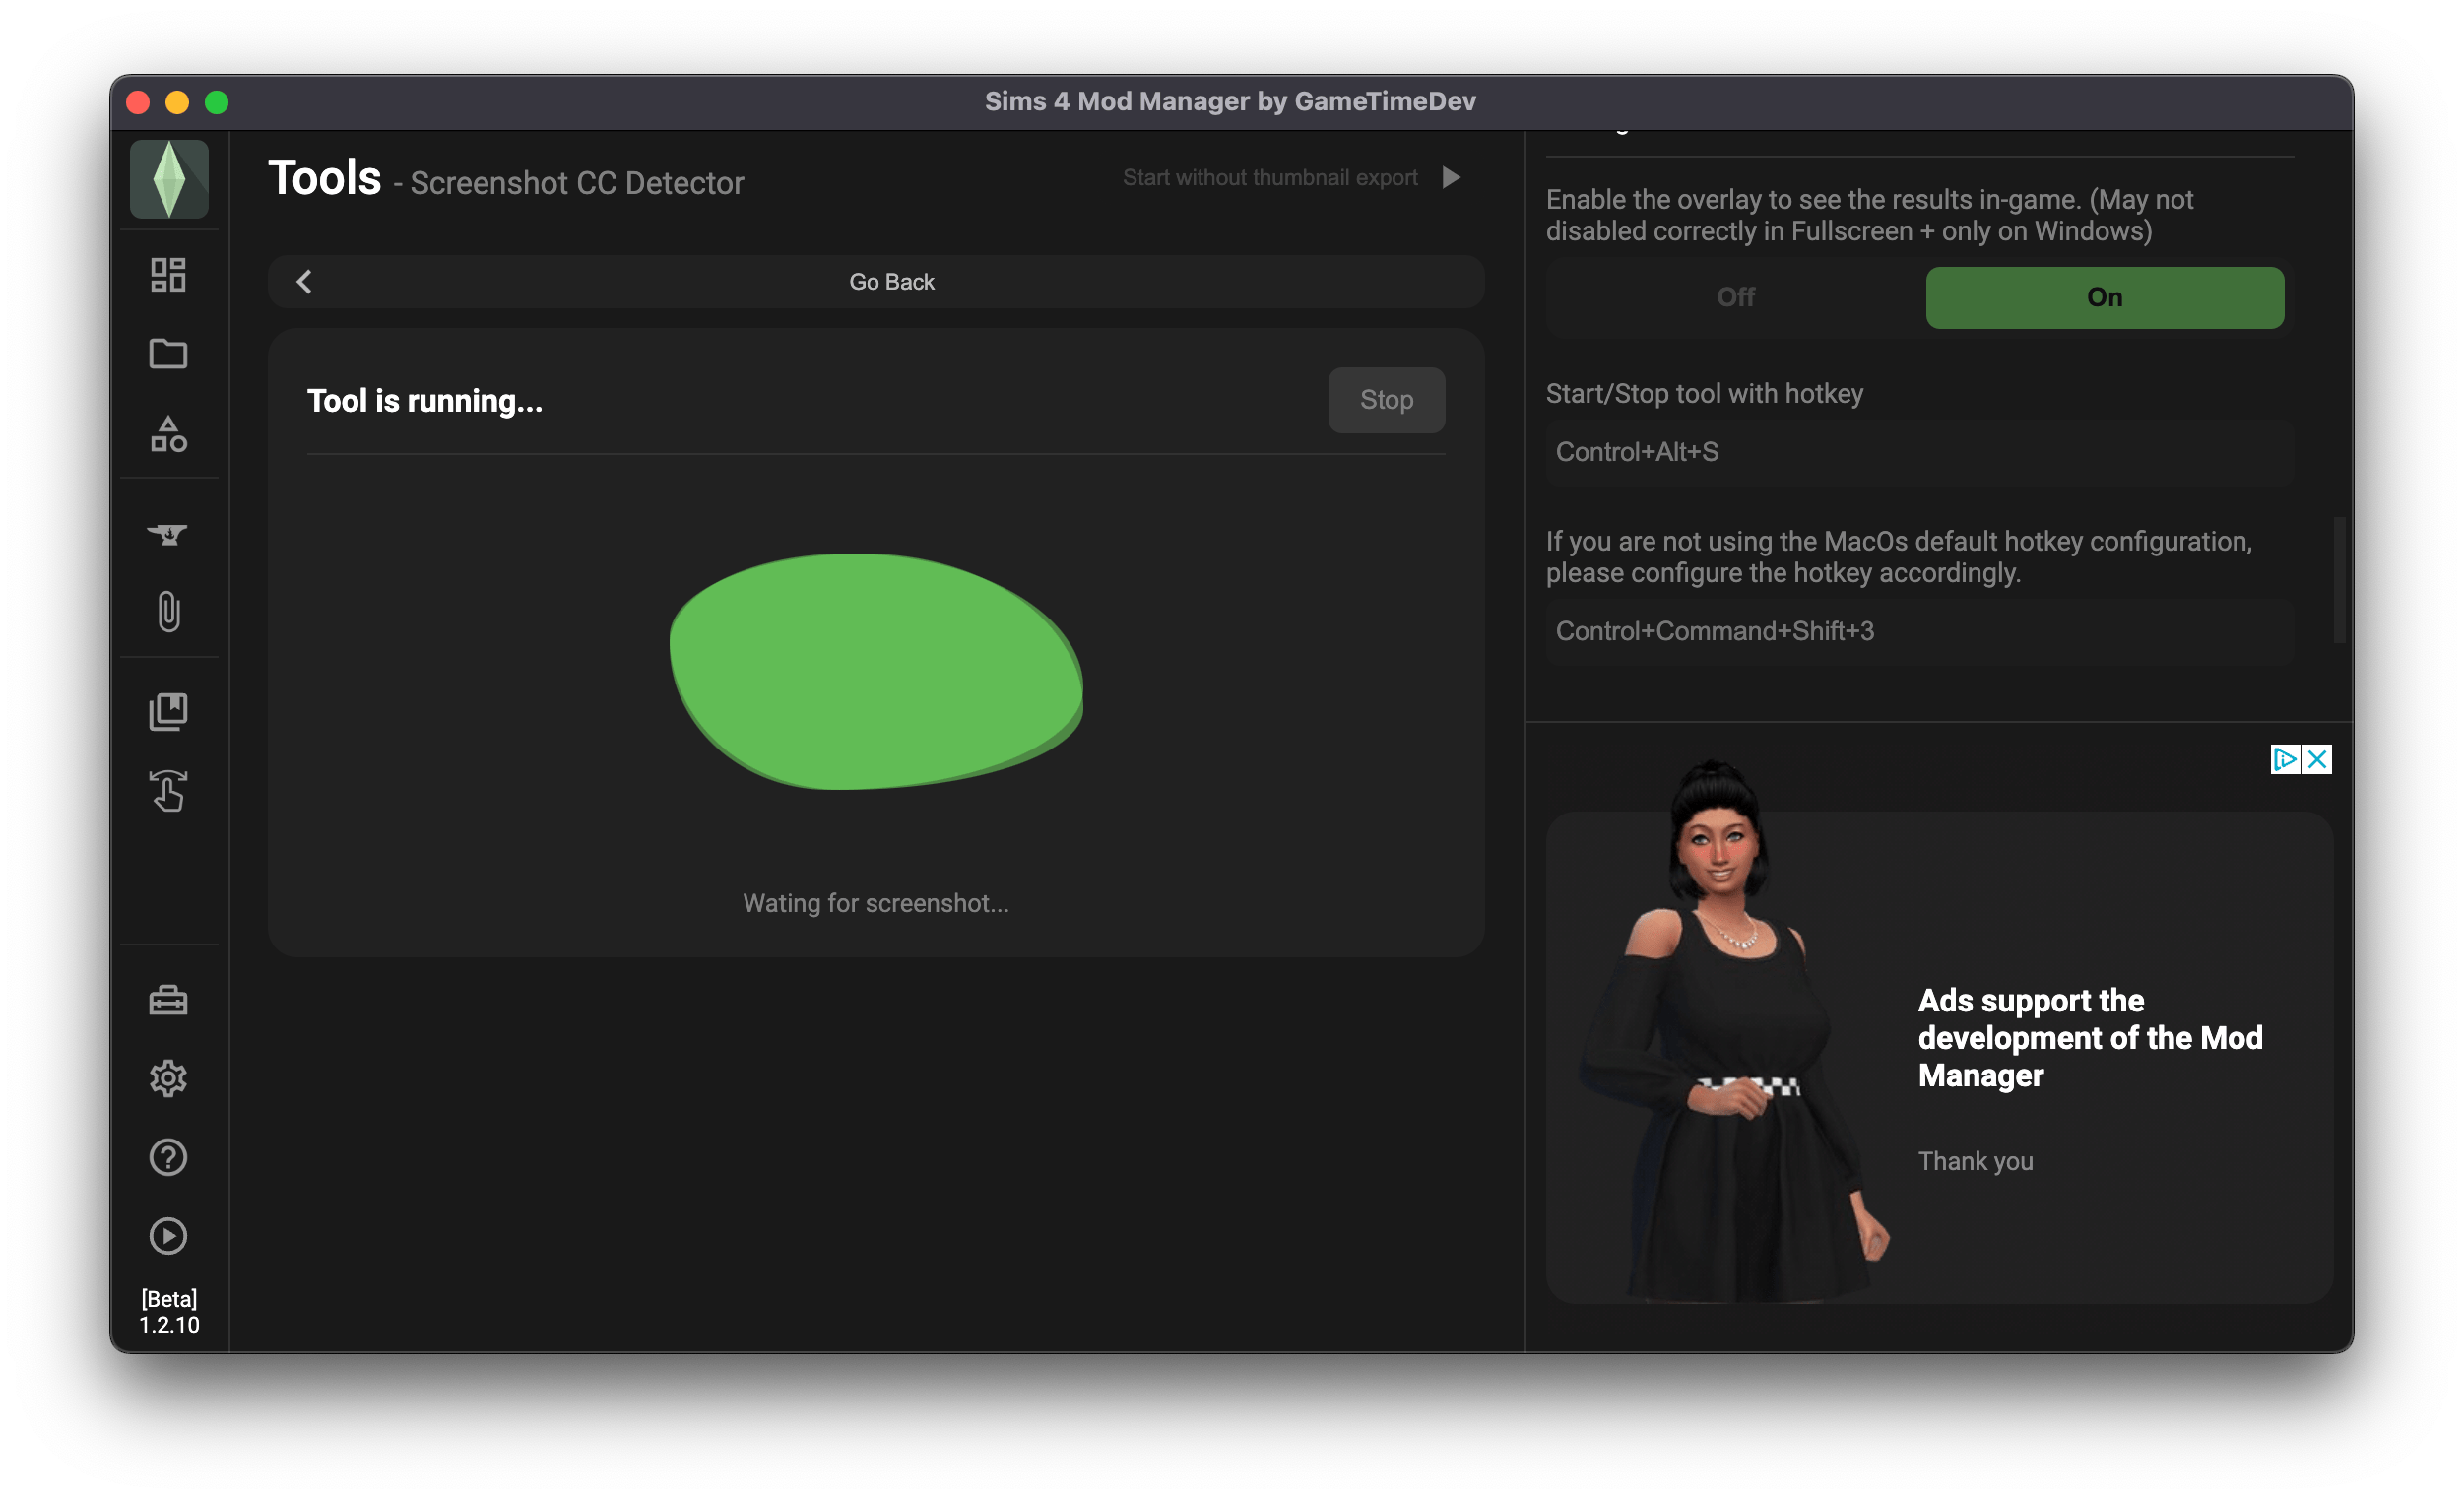Turn the overlay Off
2464x1499 pixels.
point(1736,298)
